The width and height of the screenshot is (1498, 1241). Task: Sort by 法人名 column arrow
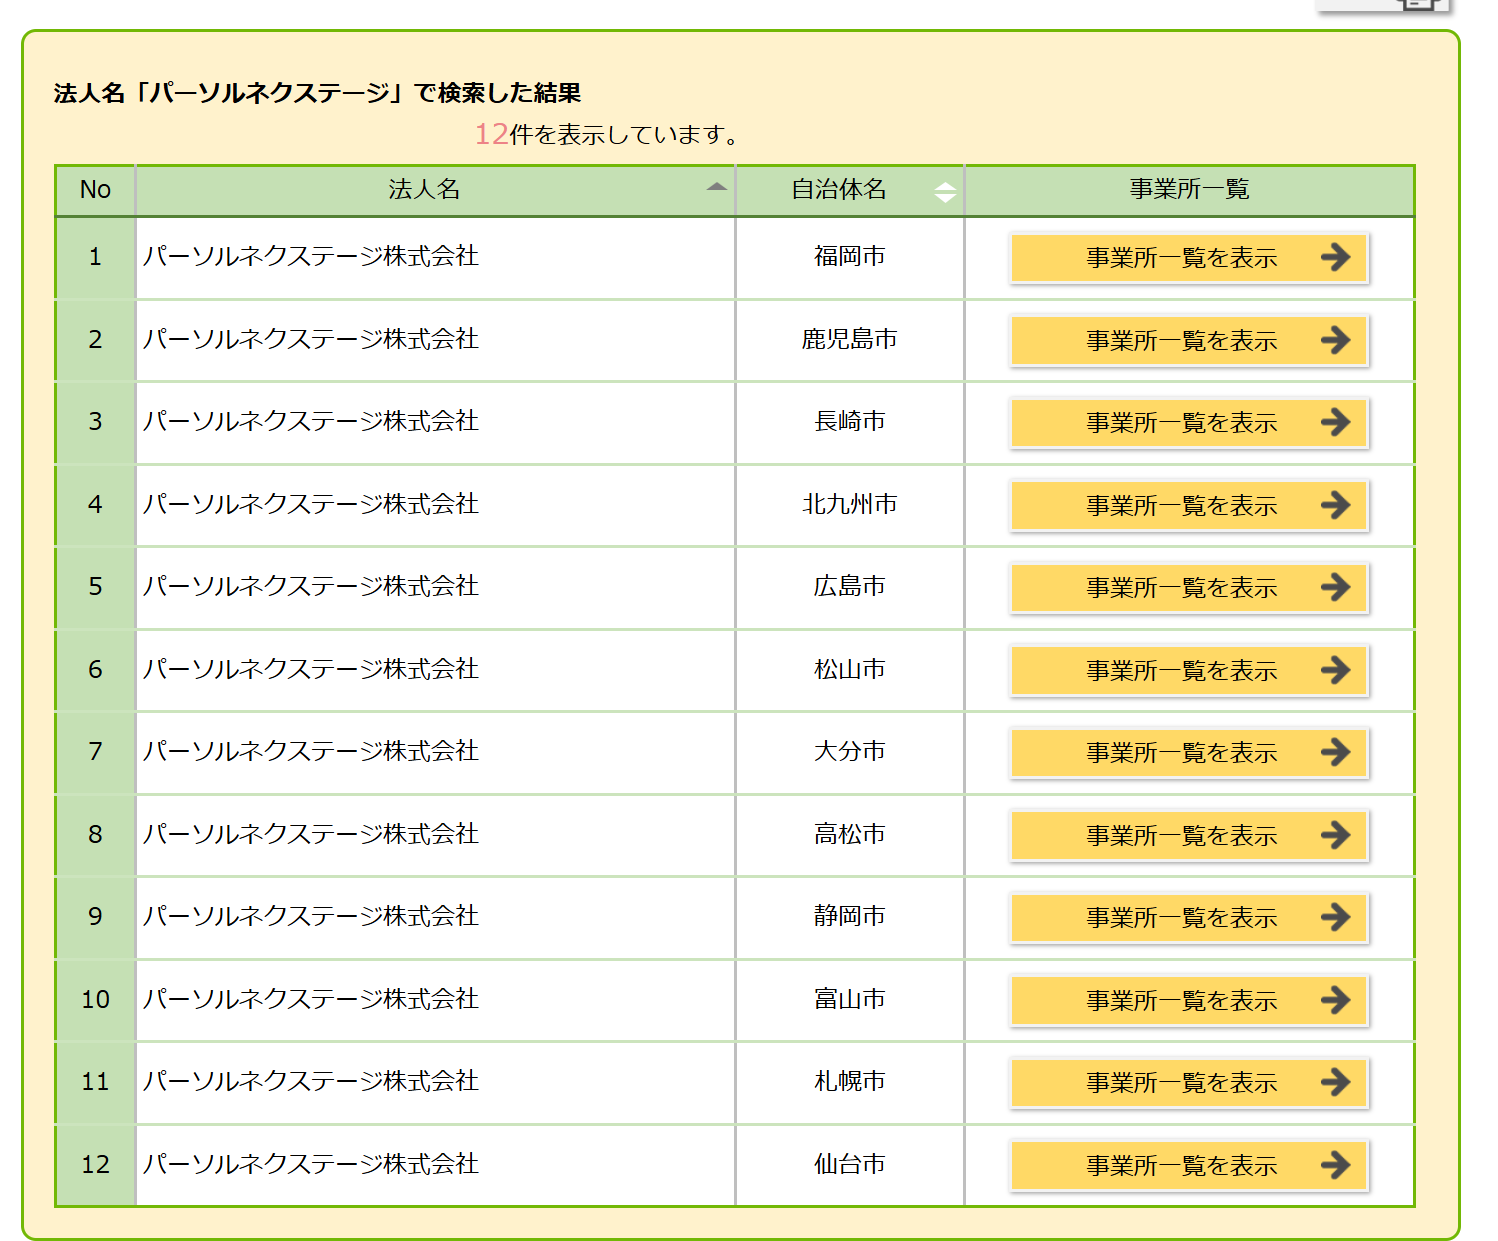pos(716,187)
